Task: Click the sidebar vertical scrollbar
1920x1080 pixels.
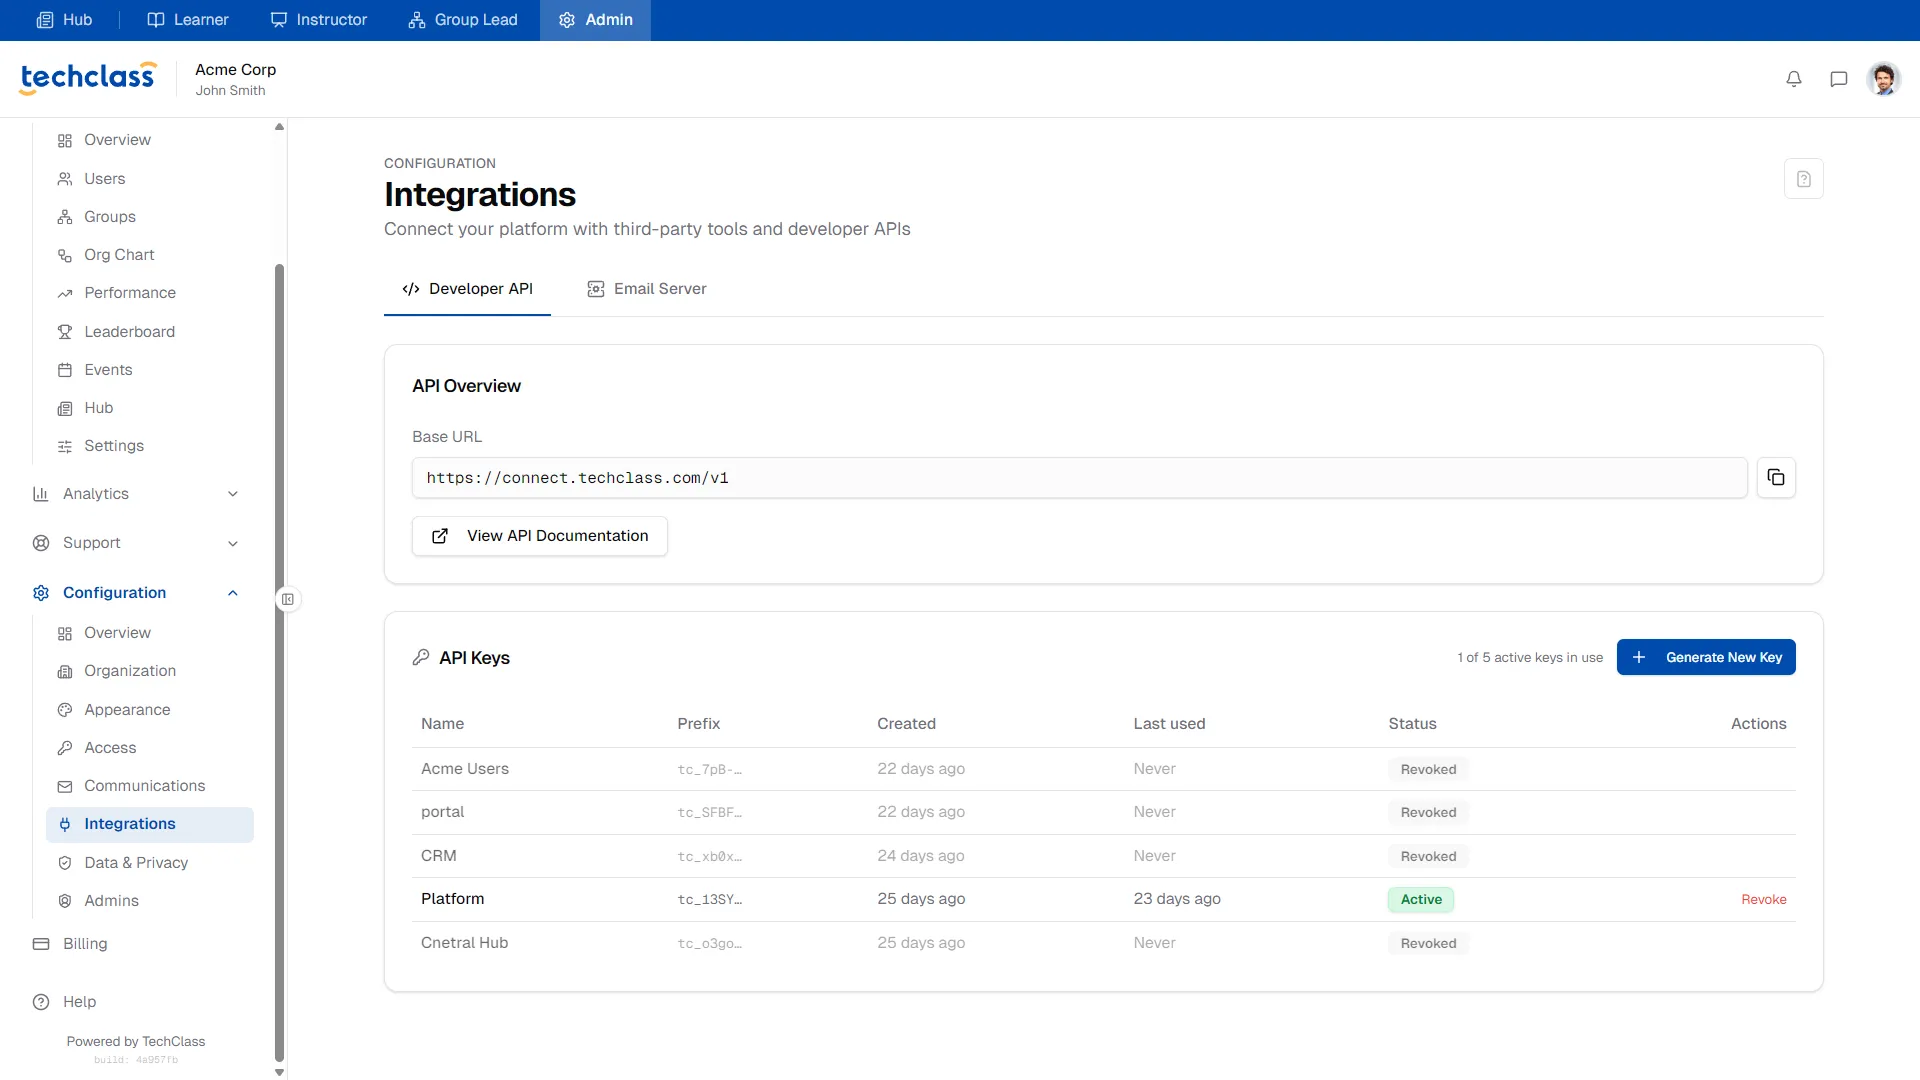Action: pos(279,662)
